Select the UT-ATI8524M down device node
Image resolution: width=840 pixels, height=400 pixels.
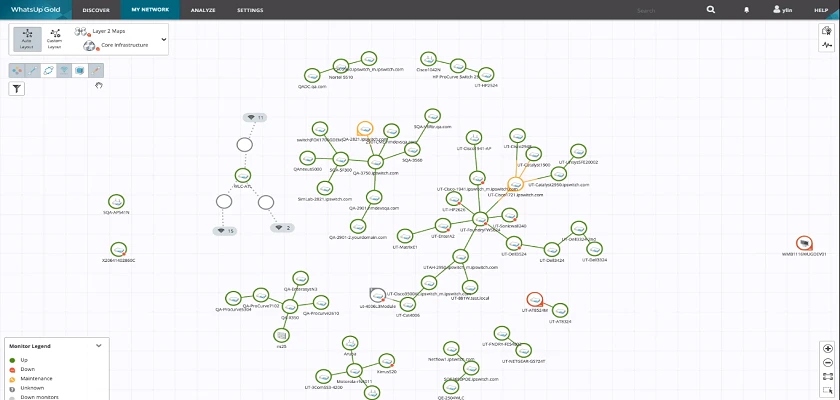(x=535, y=300)
